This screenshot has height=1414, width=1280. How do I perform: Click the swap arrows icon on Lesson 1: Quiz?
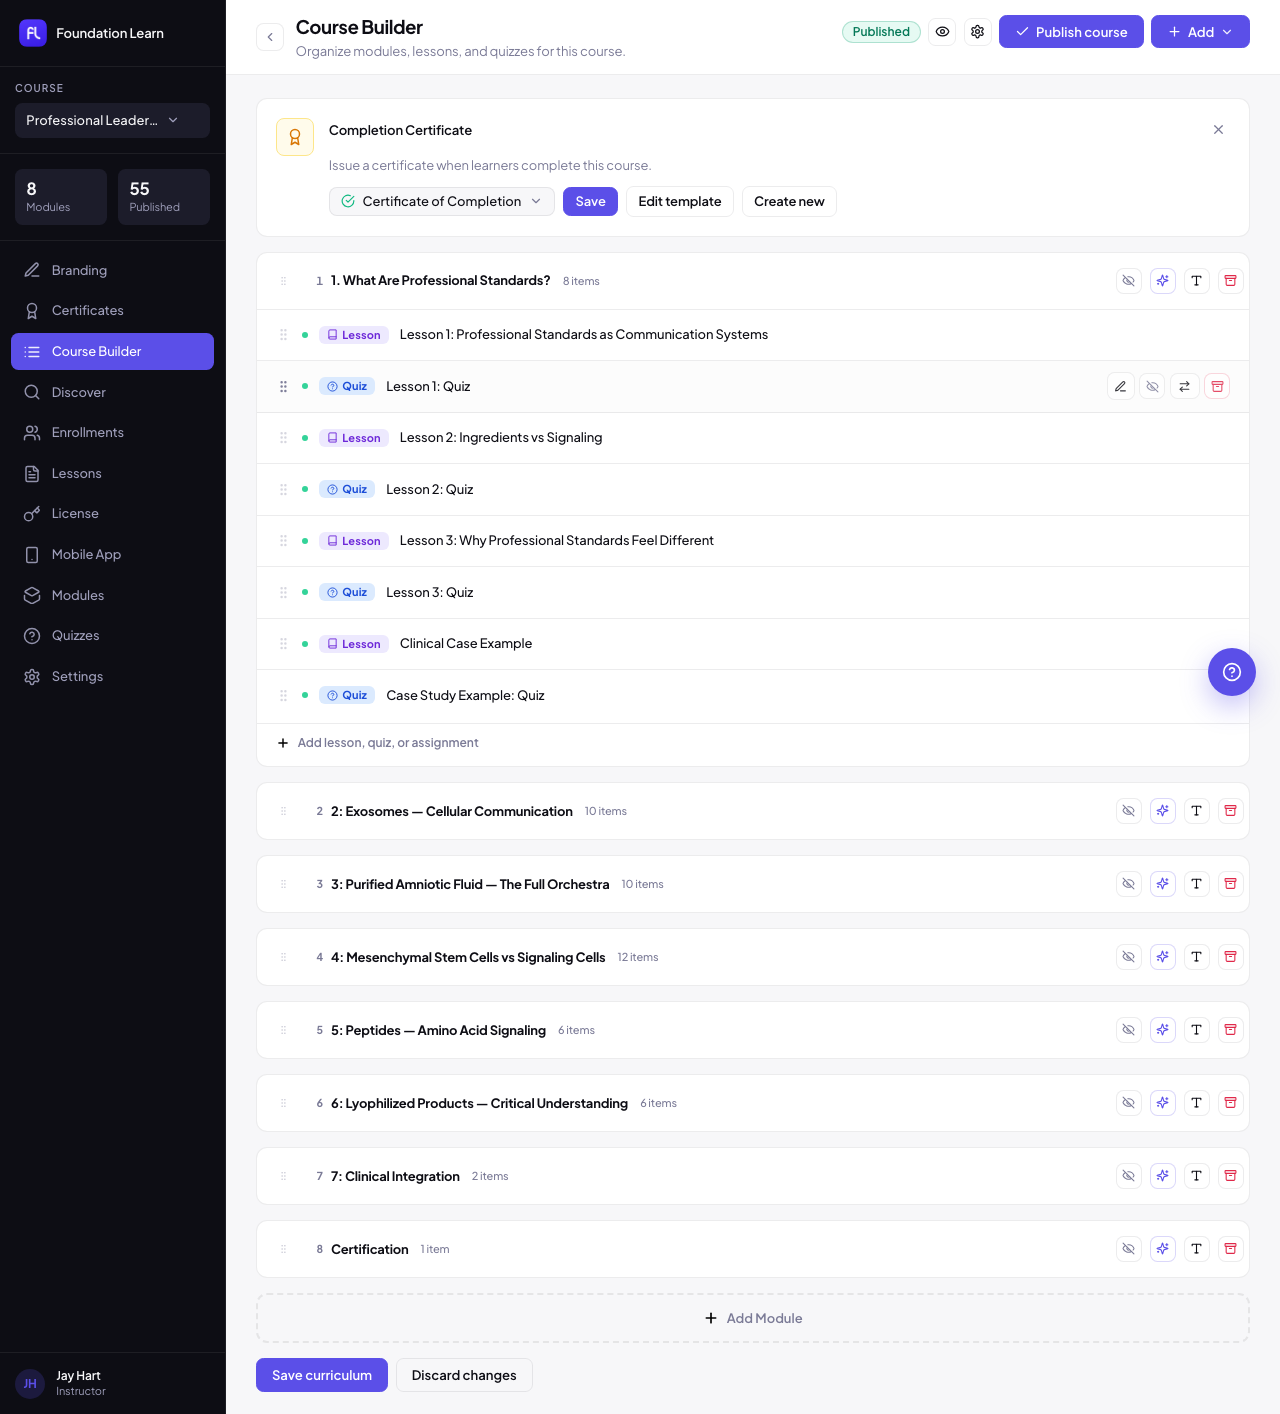(x=1185, y=386)
